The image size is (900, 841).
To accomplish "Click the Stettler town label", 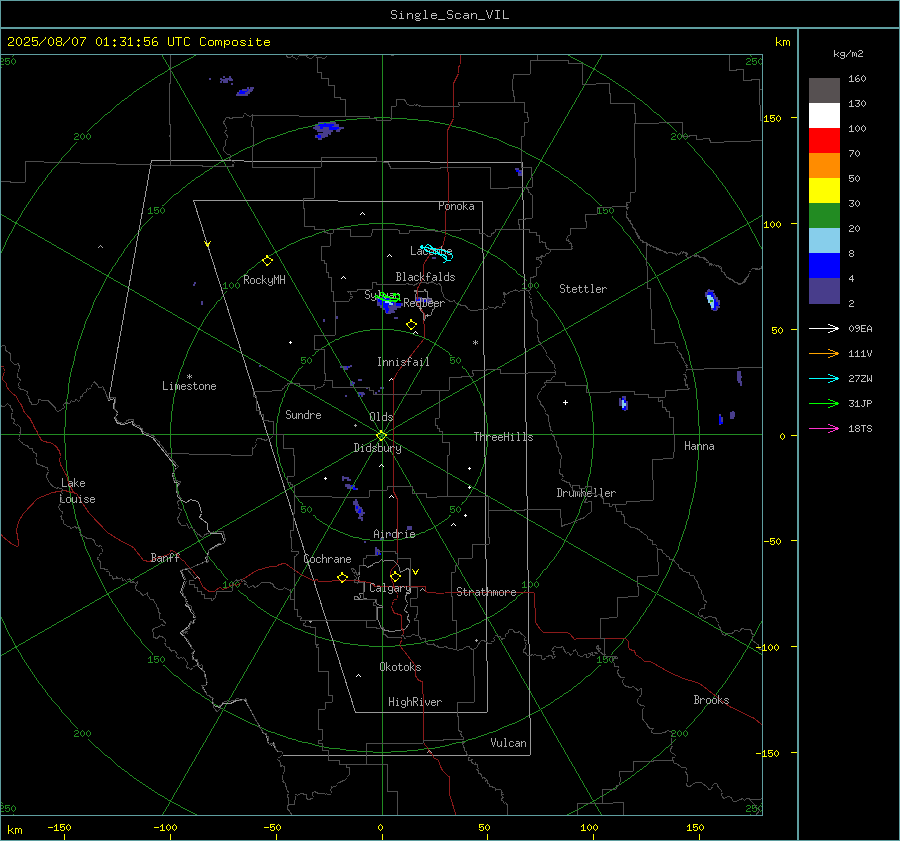I will click(x=583, y=289).
